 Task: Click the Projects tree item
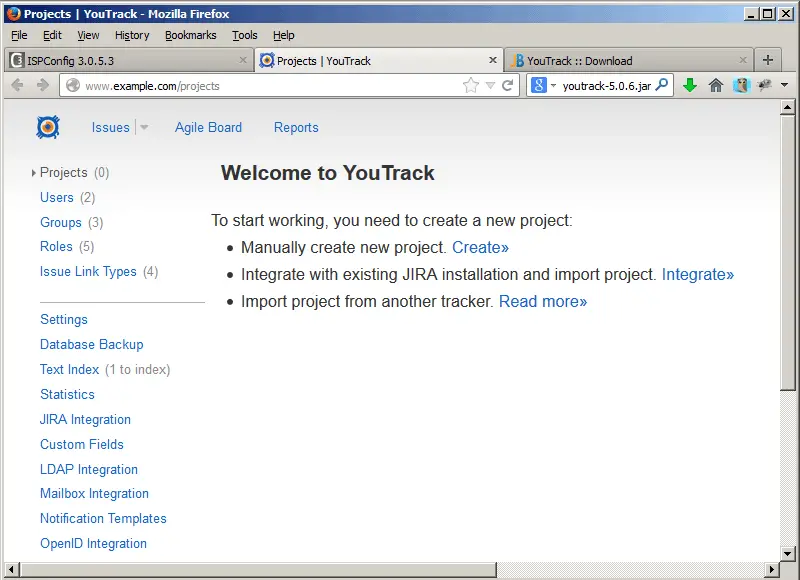tap(64, 172)
